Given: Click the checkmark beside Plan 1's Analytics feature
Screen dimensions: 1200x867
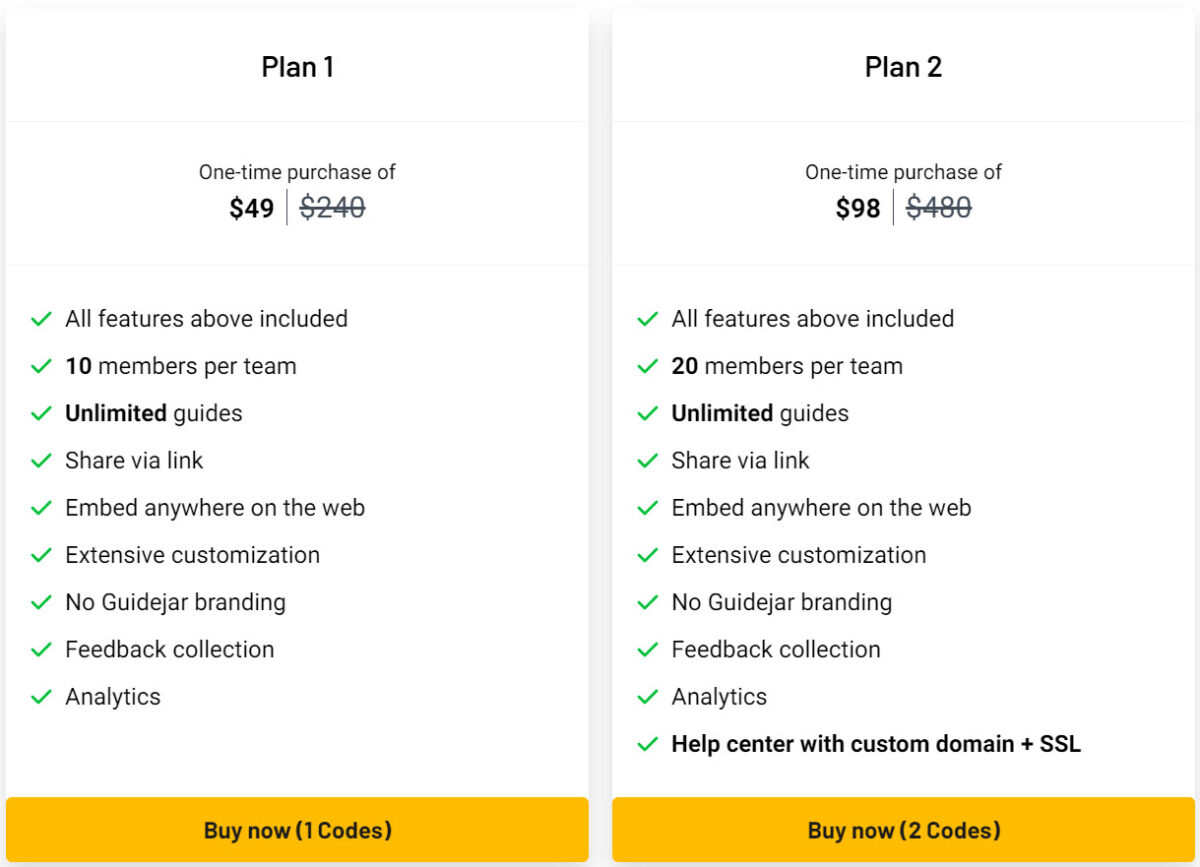Looking at the screenshot, I should pyautogui.click(x=41, y=697).
